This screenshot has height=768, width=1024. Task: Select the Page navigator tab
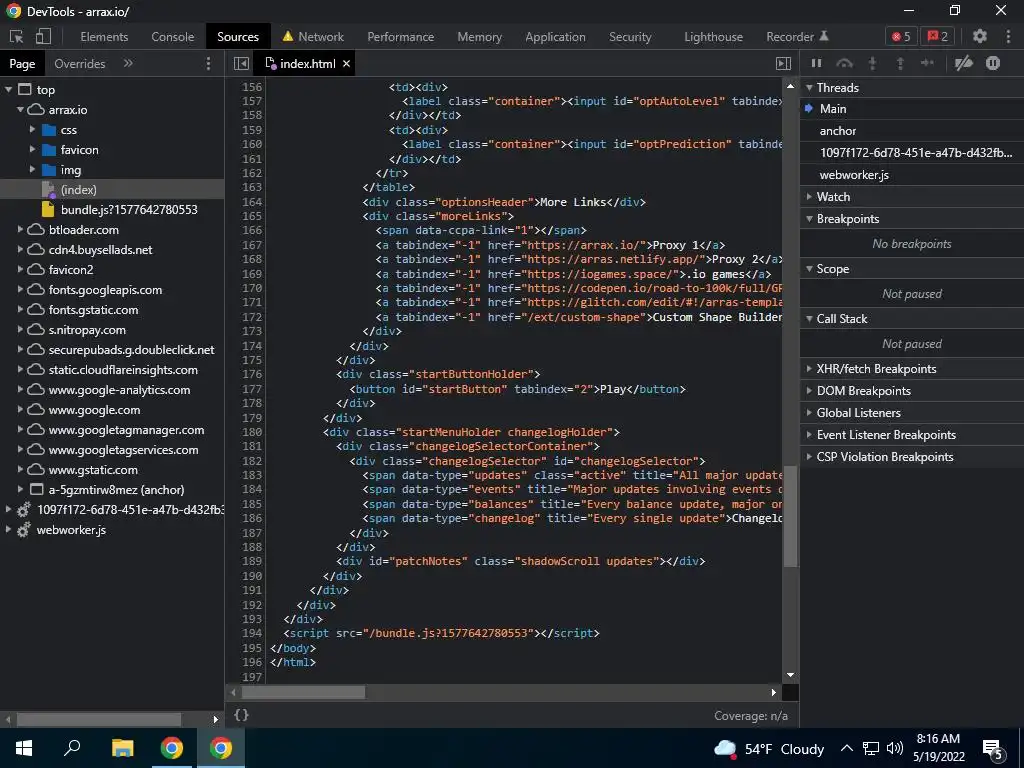coord(22,63)
